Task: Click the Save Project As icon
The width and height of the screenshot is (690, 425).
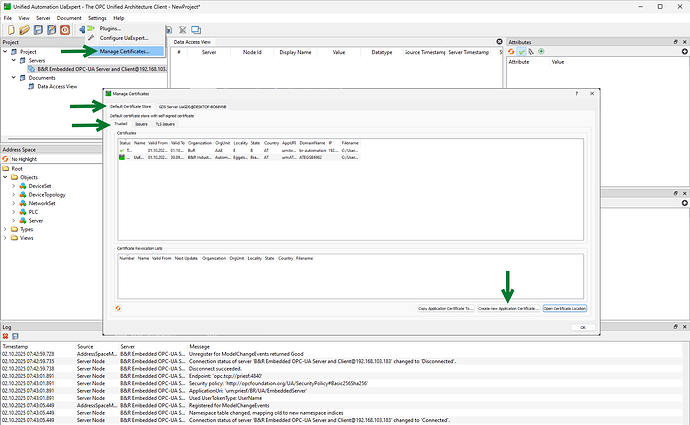Action: pyautogui.click(x=51, y=30)
